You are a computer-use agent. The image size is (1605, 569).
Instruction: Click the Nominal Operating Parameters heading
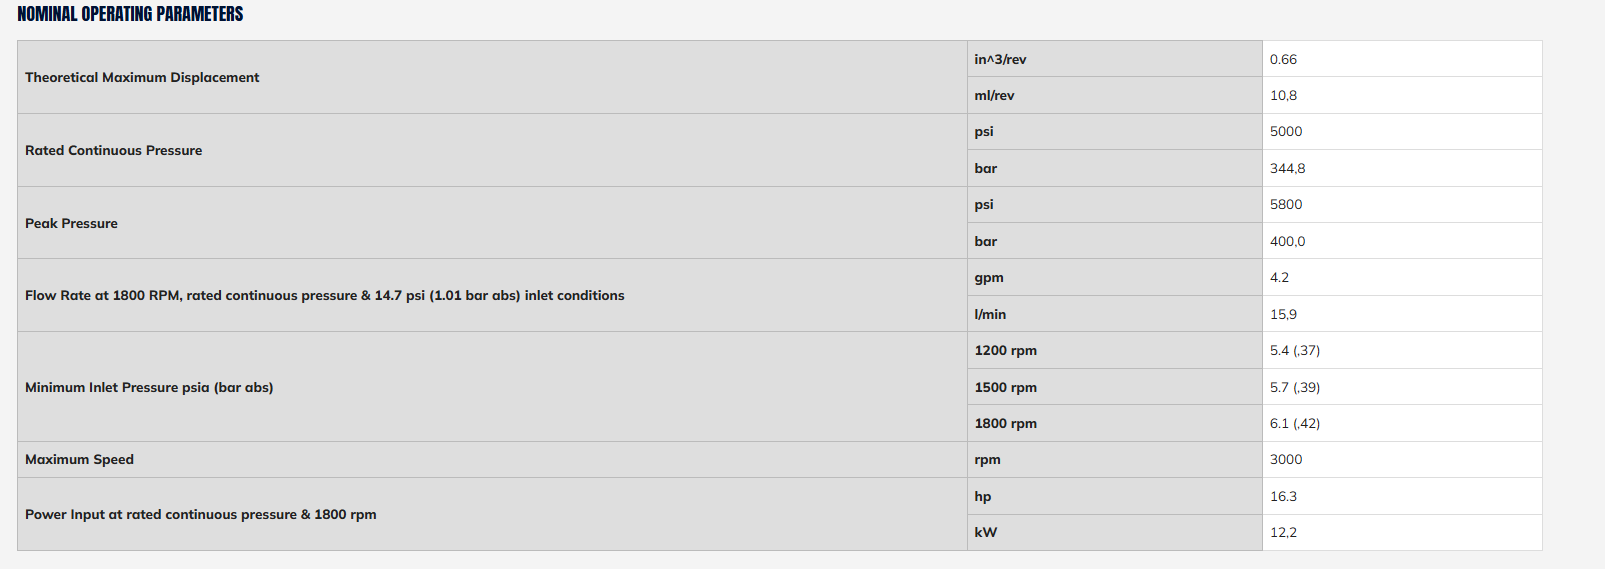click(130, 14)
